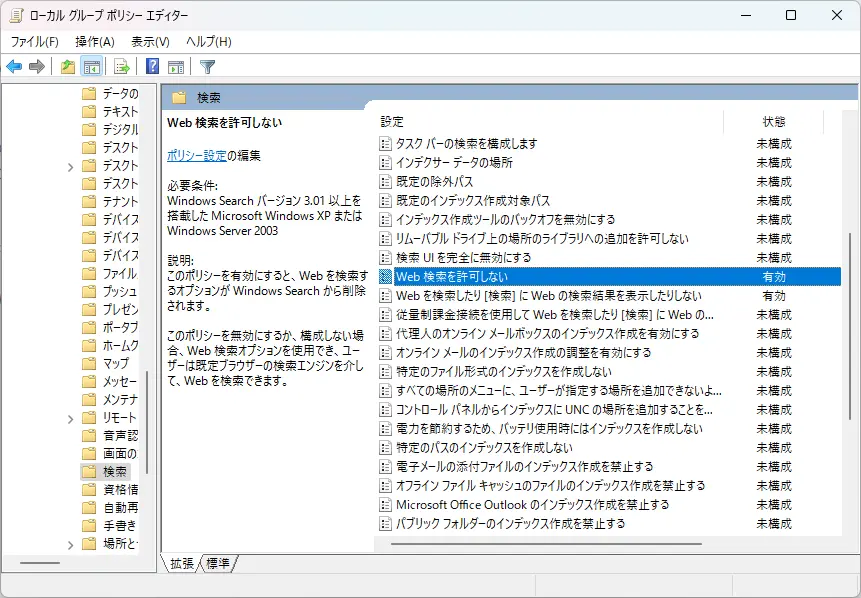The width and height of the screenshot is (861, 598).
Task: Switch to the 標準 tab
Action: [x=218, y=563]
